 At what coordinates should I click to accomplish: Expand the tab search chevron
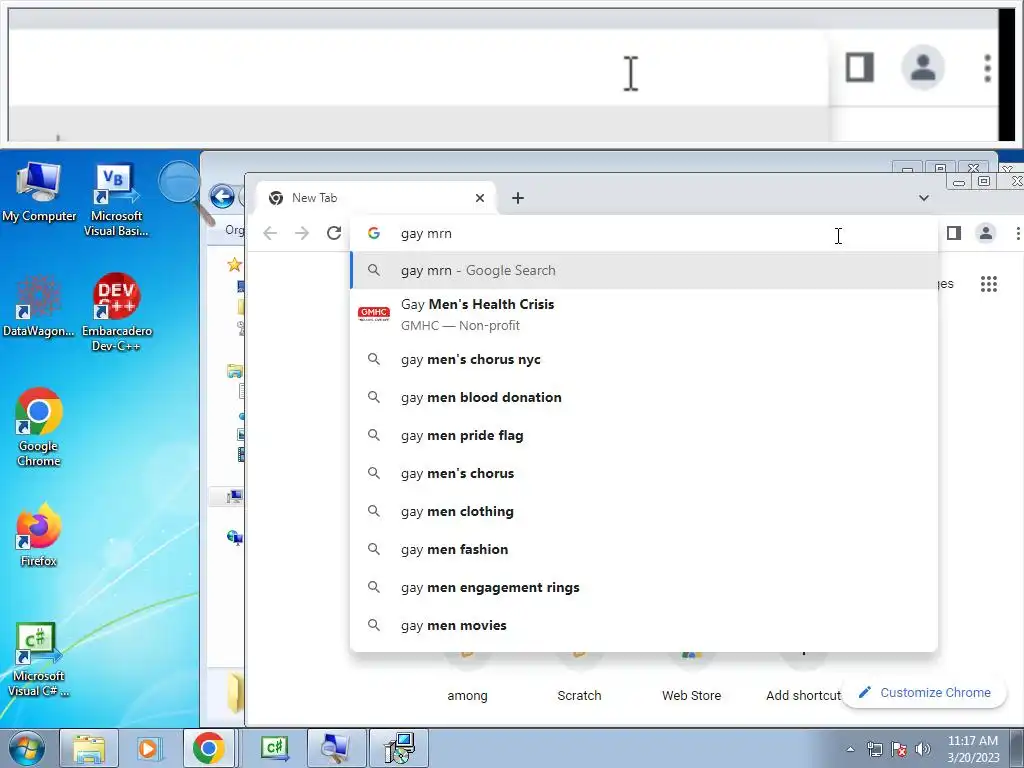coord(923,198)
